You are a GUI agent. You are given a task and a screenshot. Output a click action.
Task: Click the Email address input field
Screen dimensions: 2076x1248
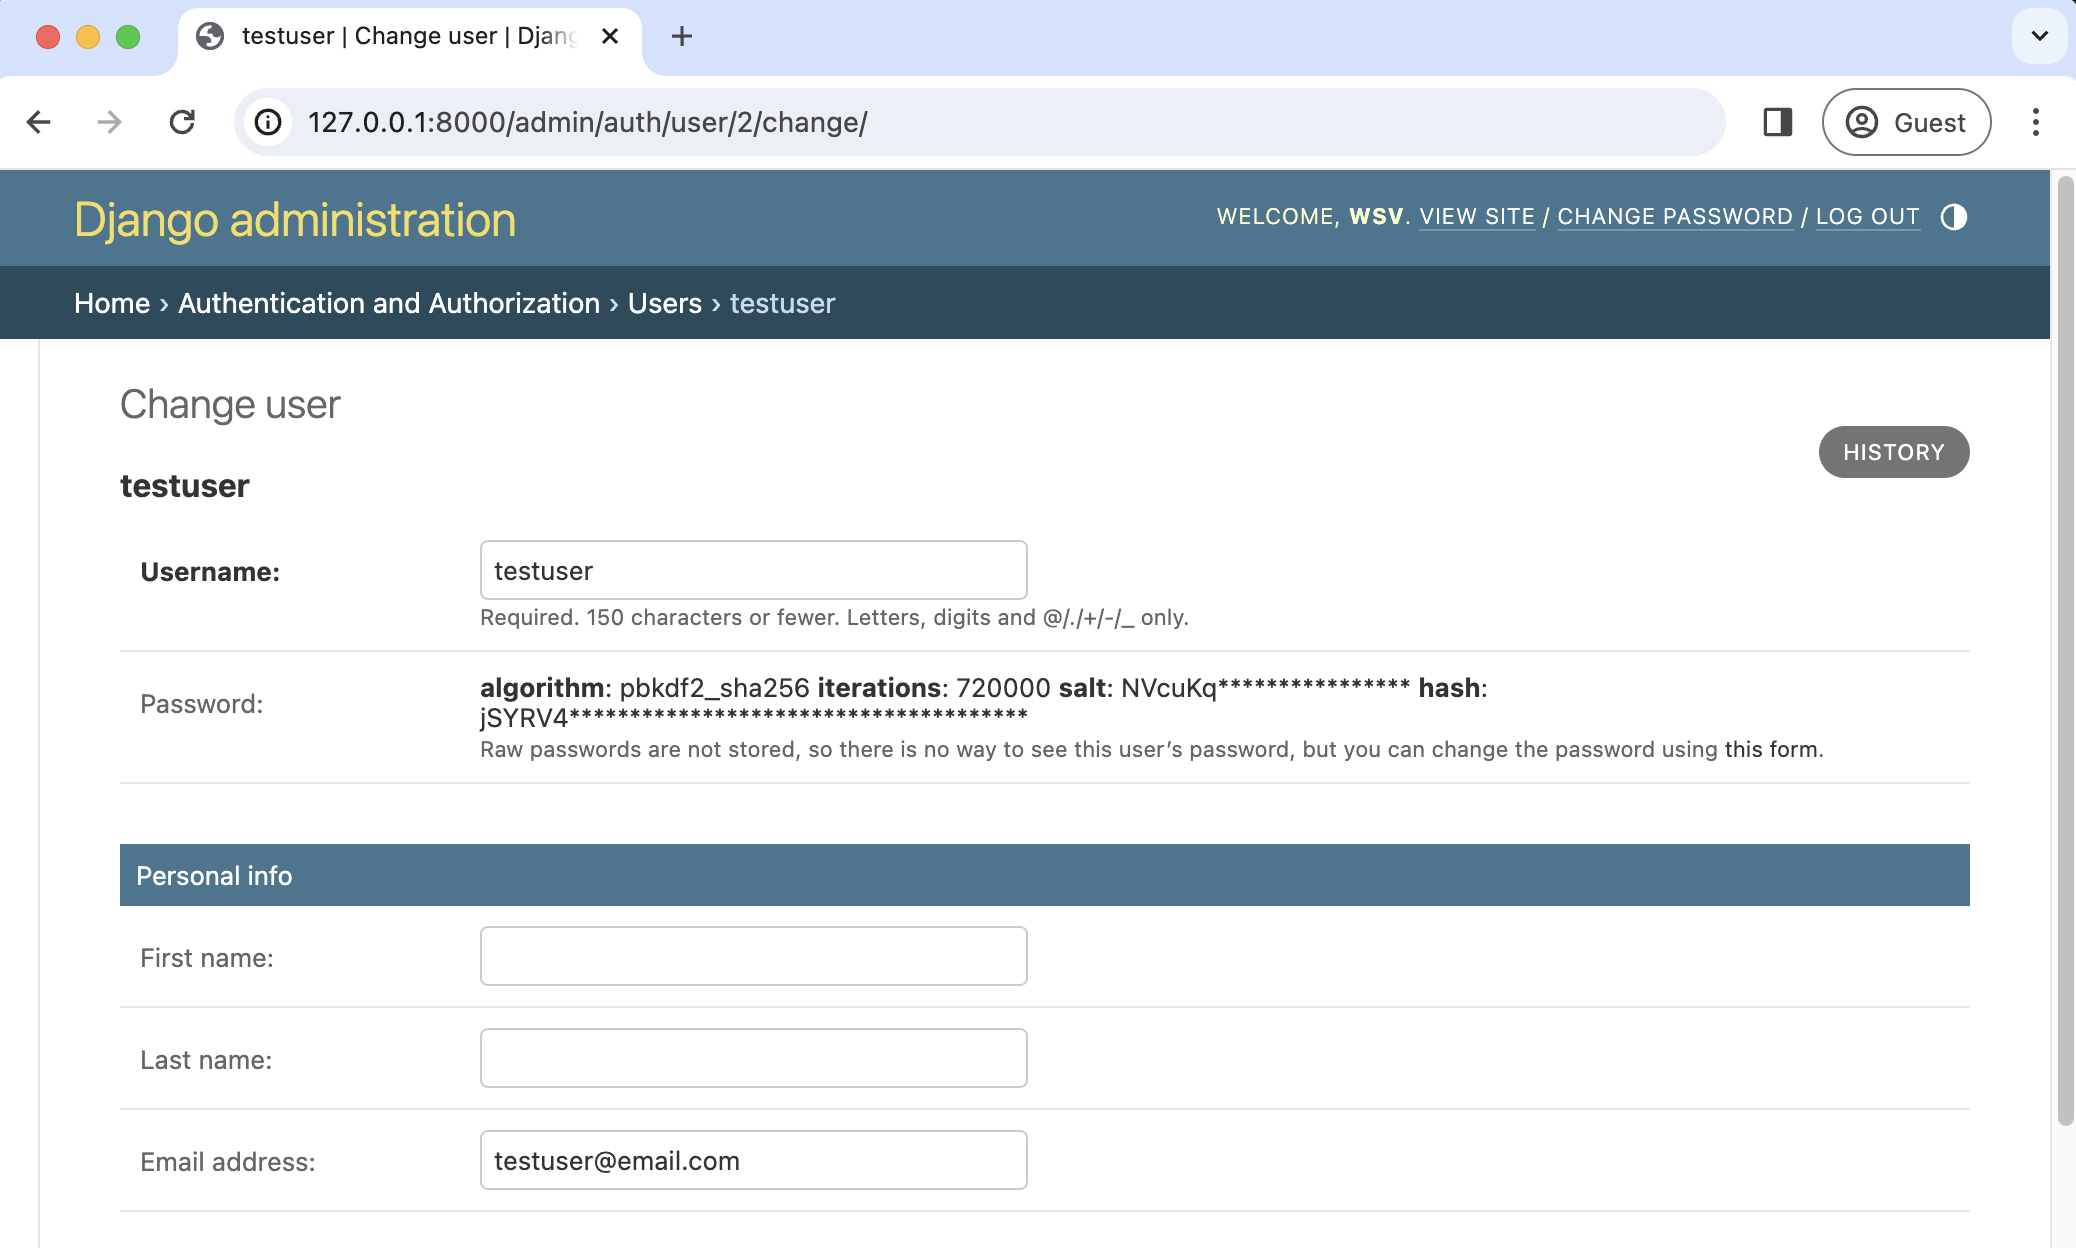tap(753, 1161)
